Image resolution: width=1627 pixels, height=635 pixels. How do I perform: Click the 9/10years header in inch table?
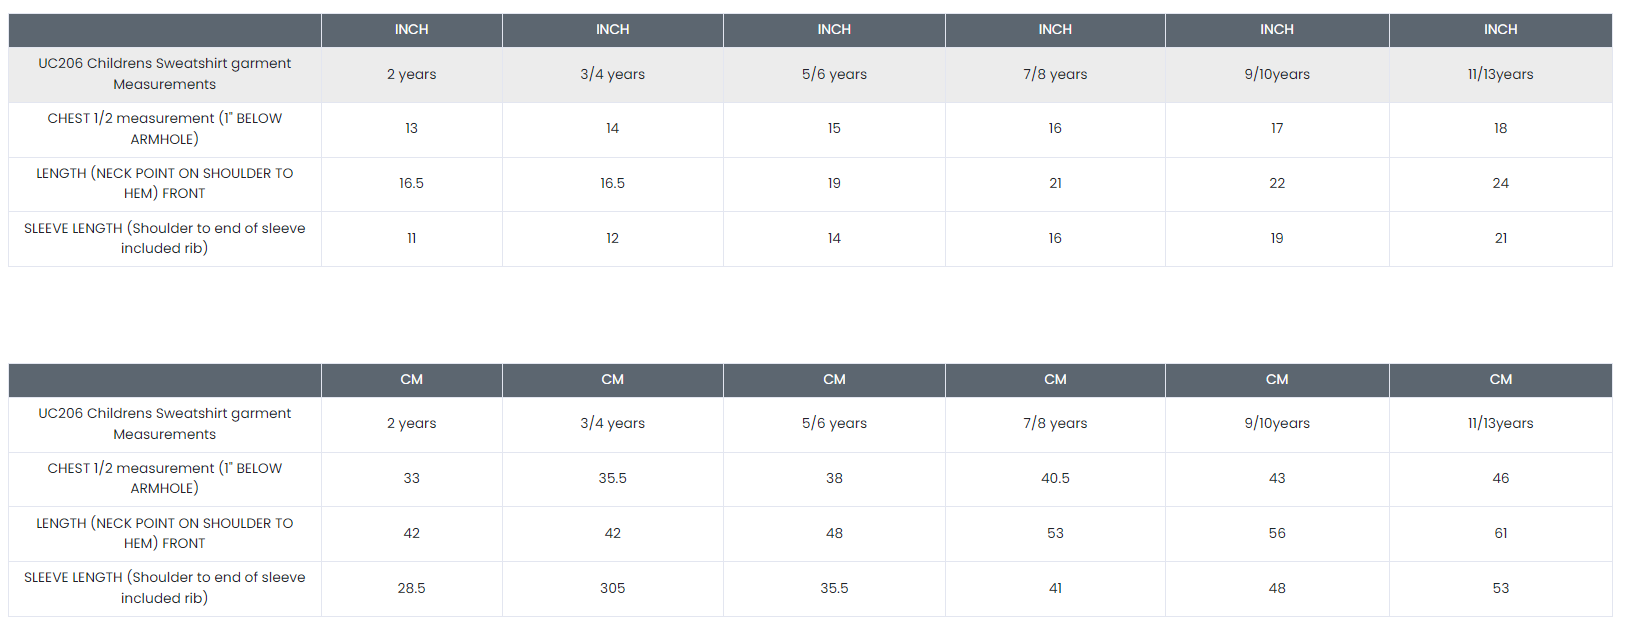coord(1277,74)
